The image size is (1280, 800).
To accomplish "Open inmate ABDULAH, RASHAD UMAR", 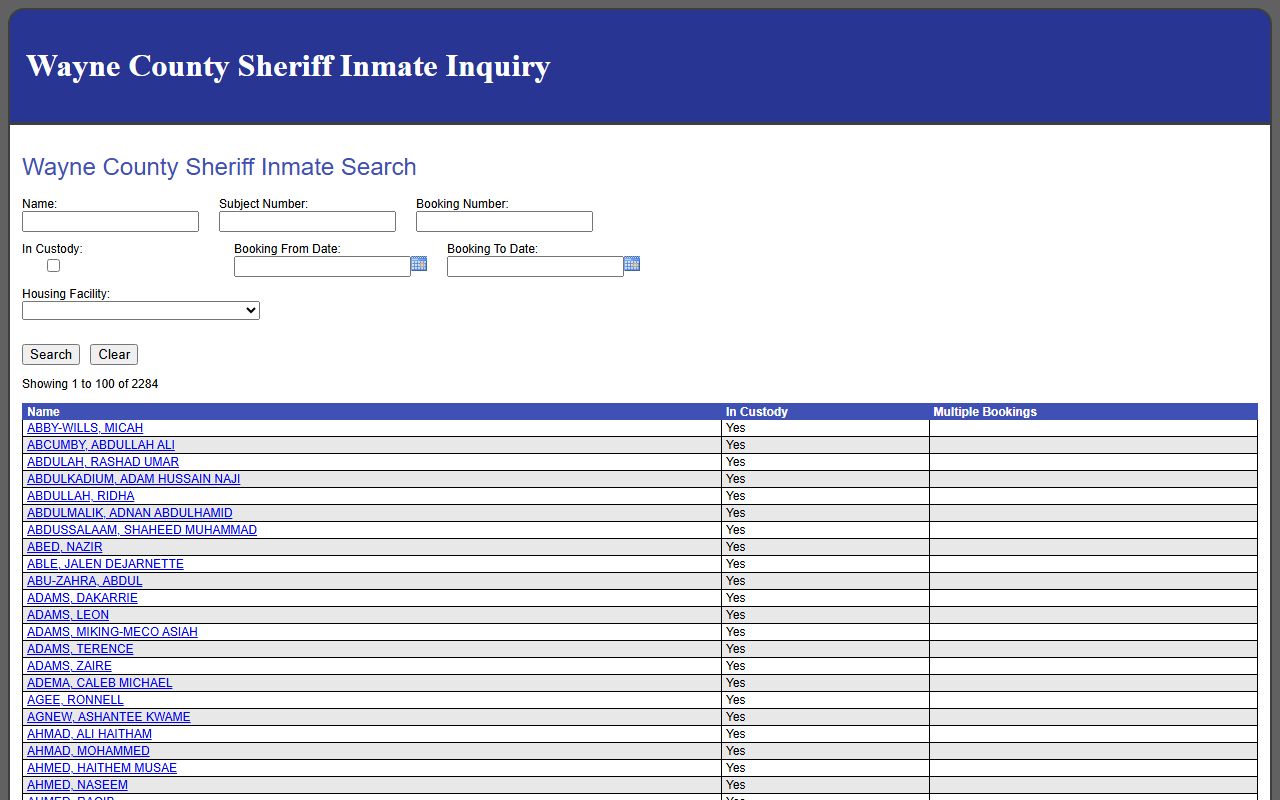I will (x=103, y=462).
